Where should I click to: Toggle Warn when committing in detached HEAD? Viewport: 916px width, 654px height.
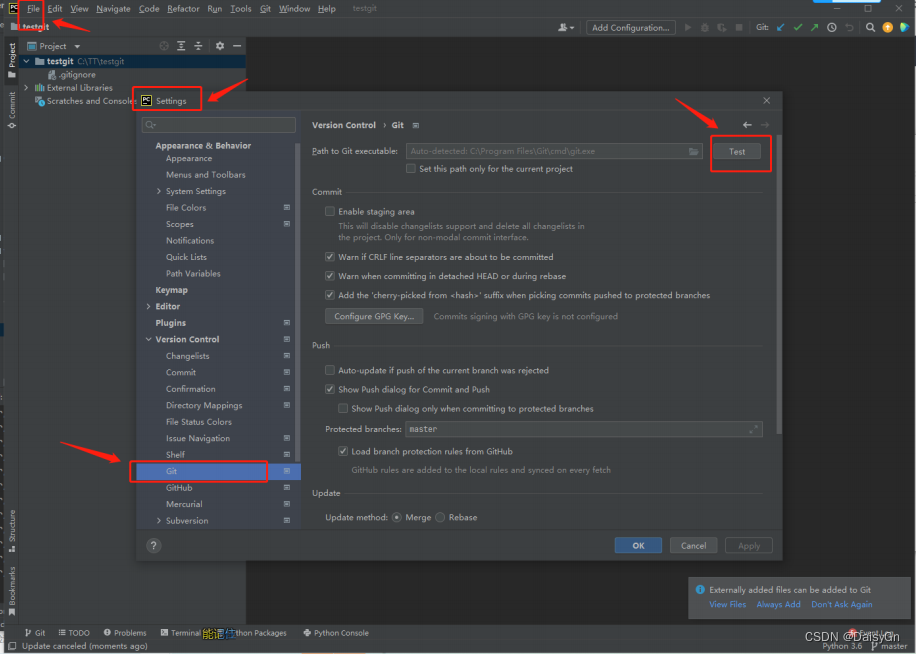click(330, 276)
